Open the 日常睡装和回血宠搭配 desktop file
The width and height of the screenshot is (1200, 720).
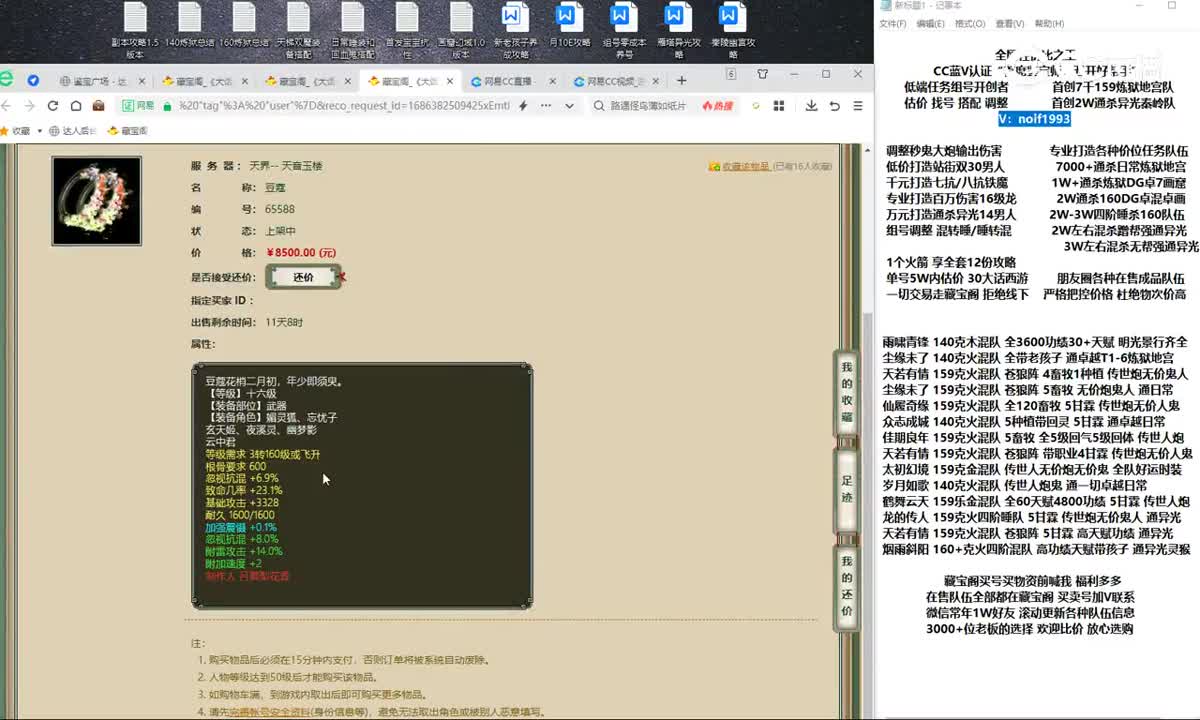coord(352,30)
